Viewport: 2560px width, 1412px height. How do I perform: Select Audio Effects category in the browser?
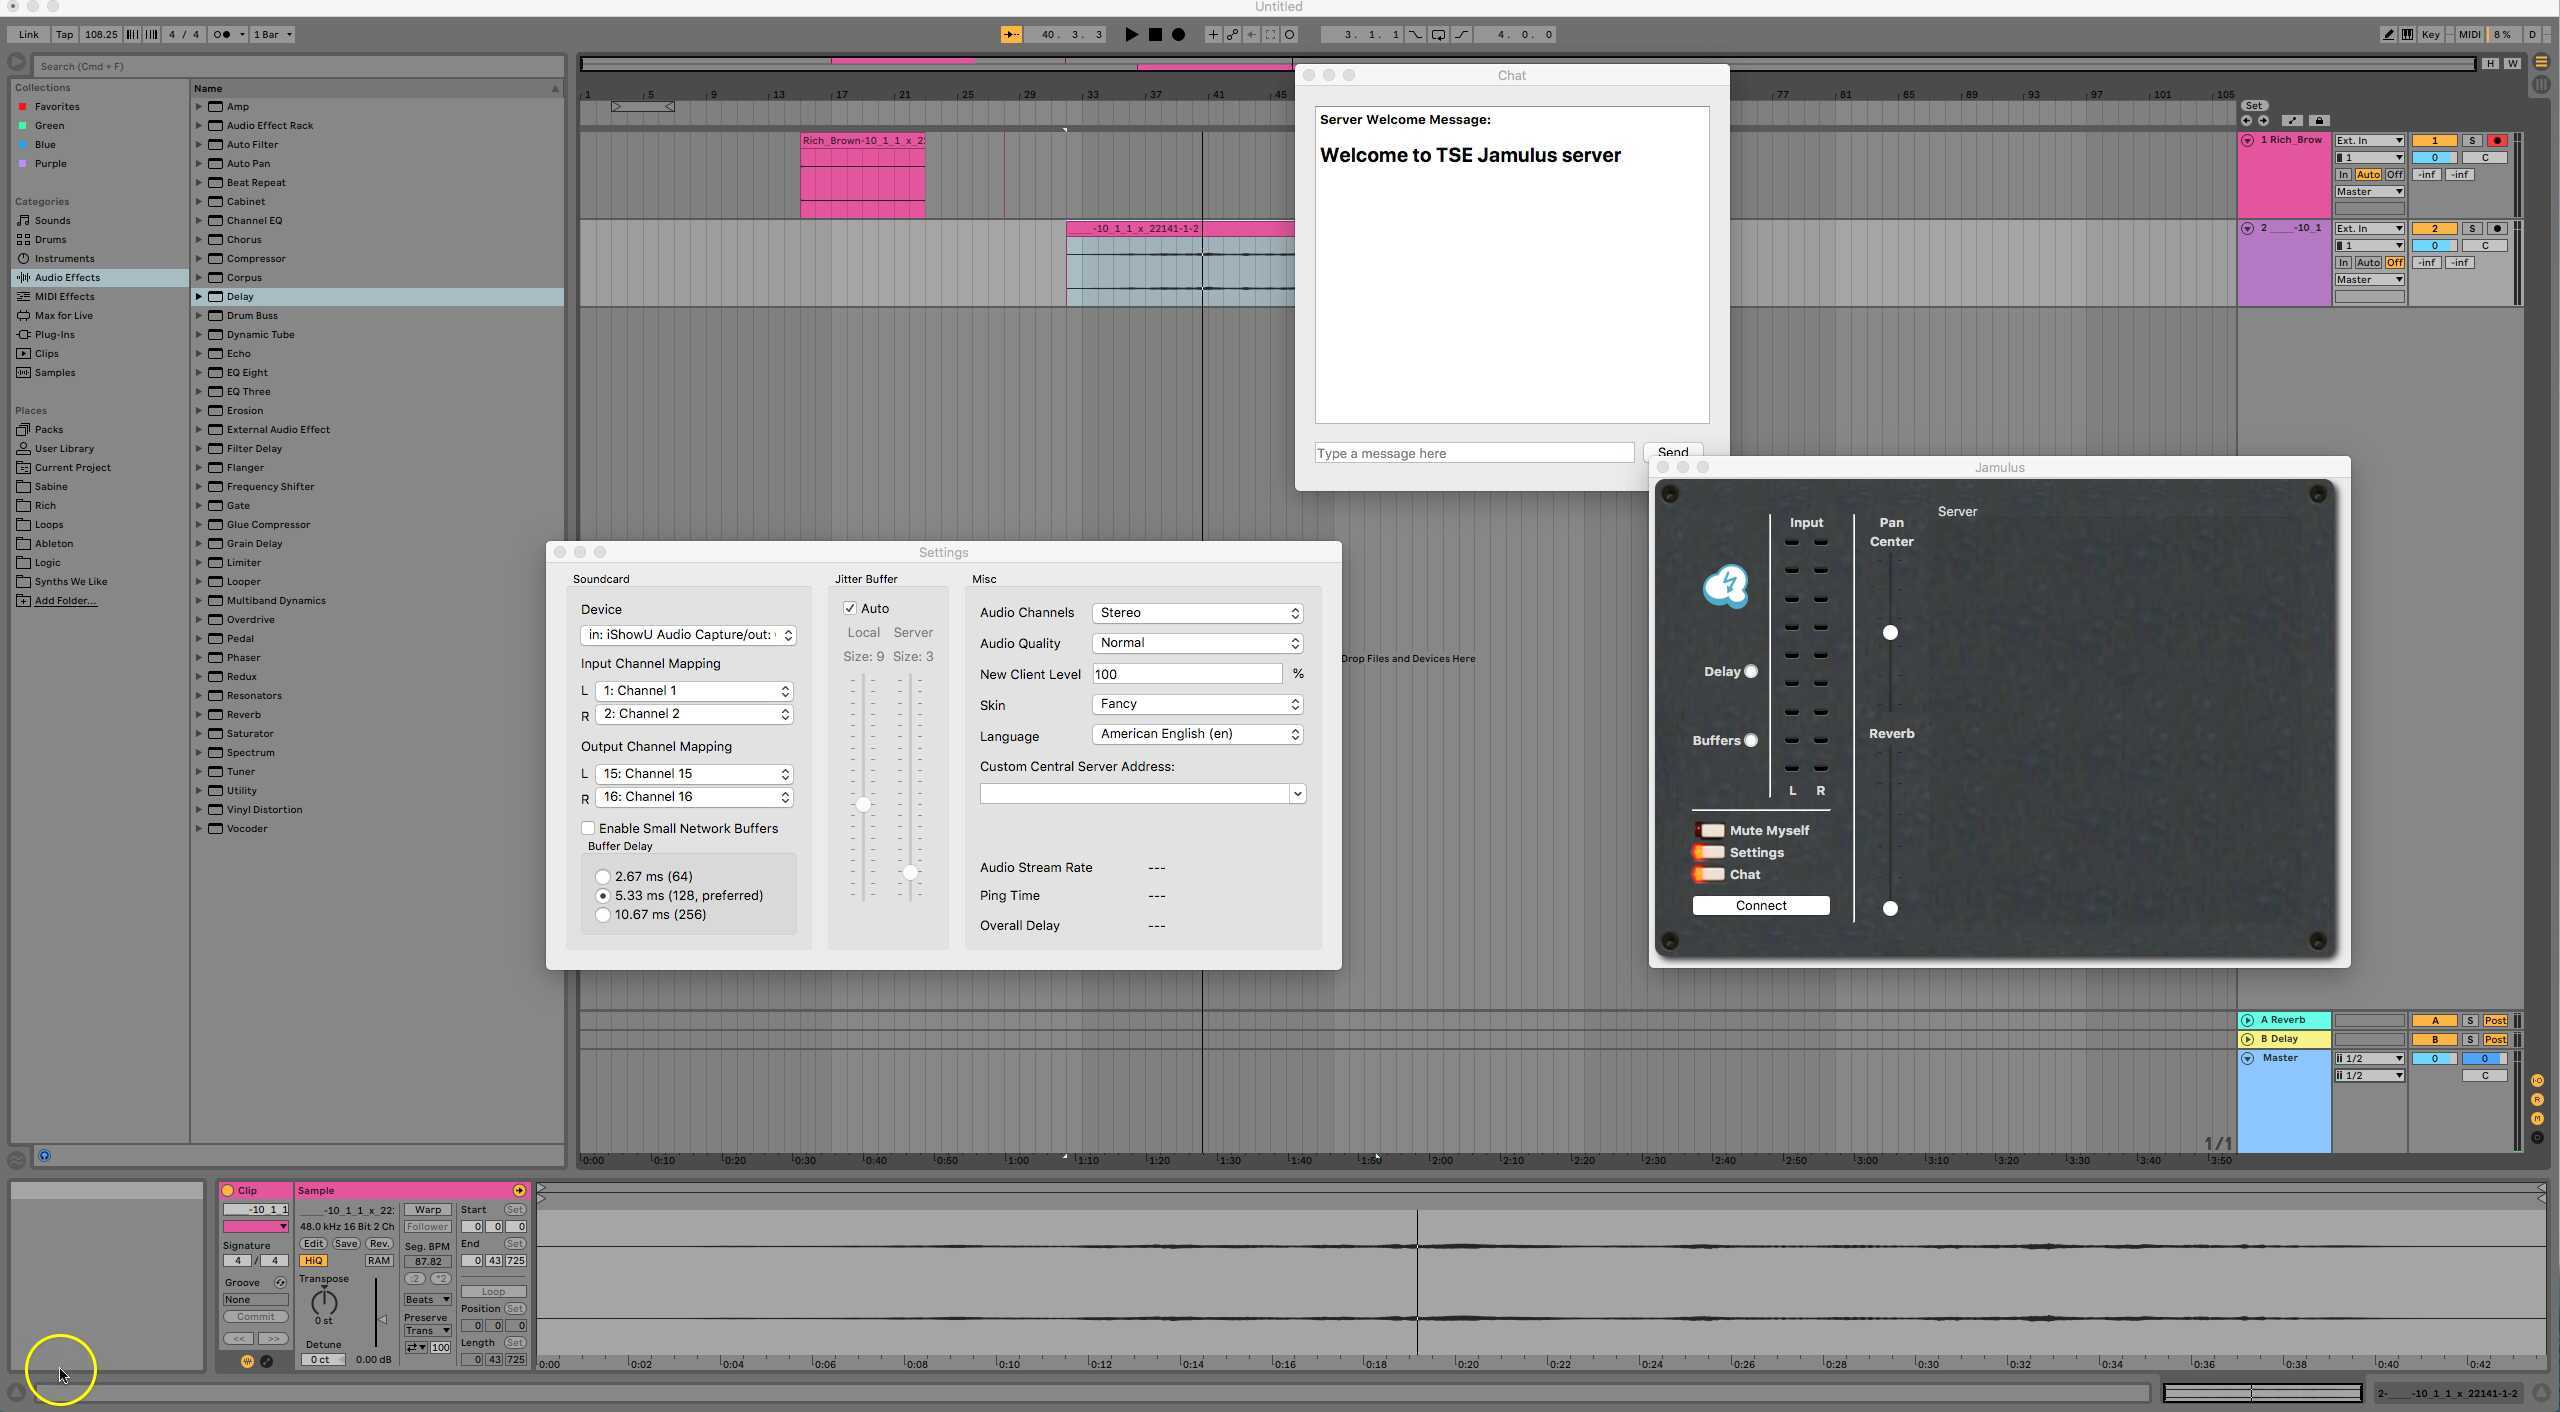click(67, 277)
